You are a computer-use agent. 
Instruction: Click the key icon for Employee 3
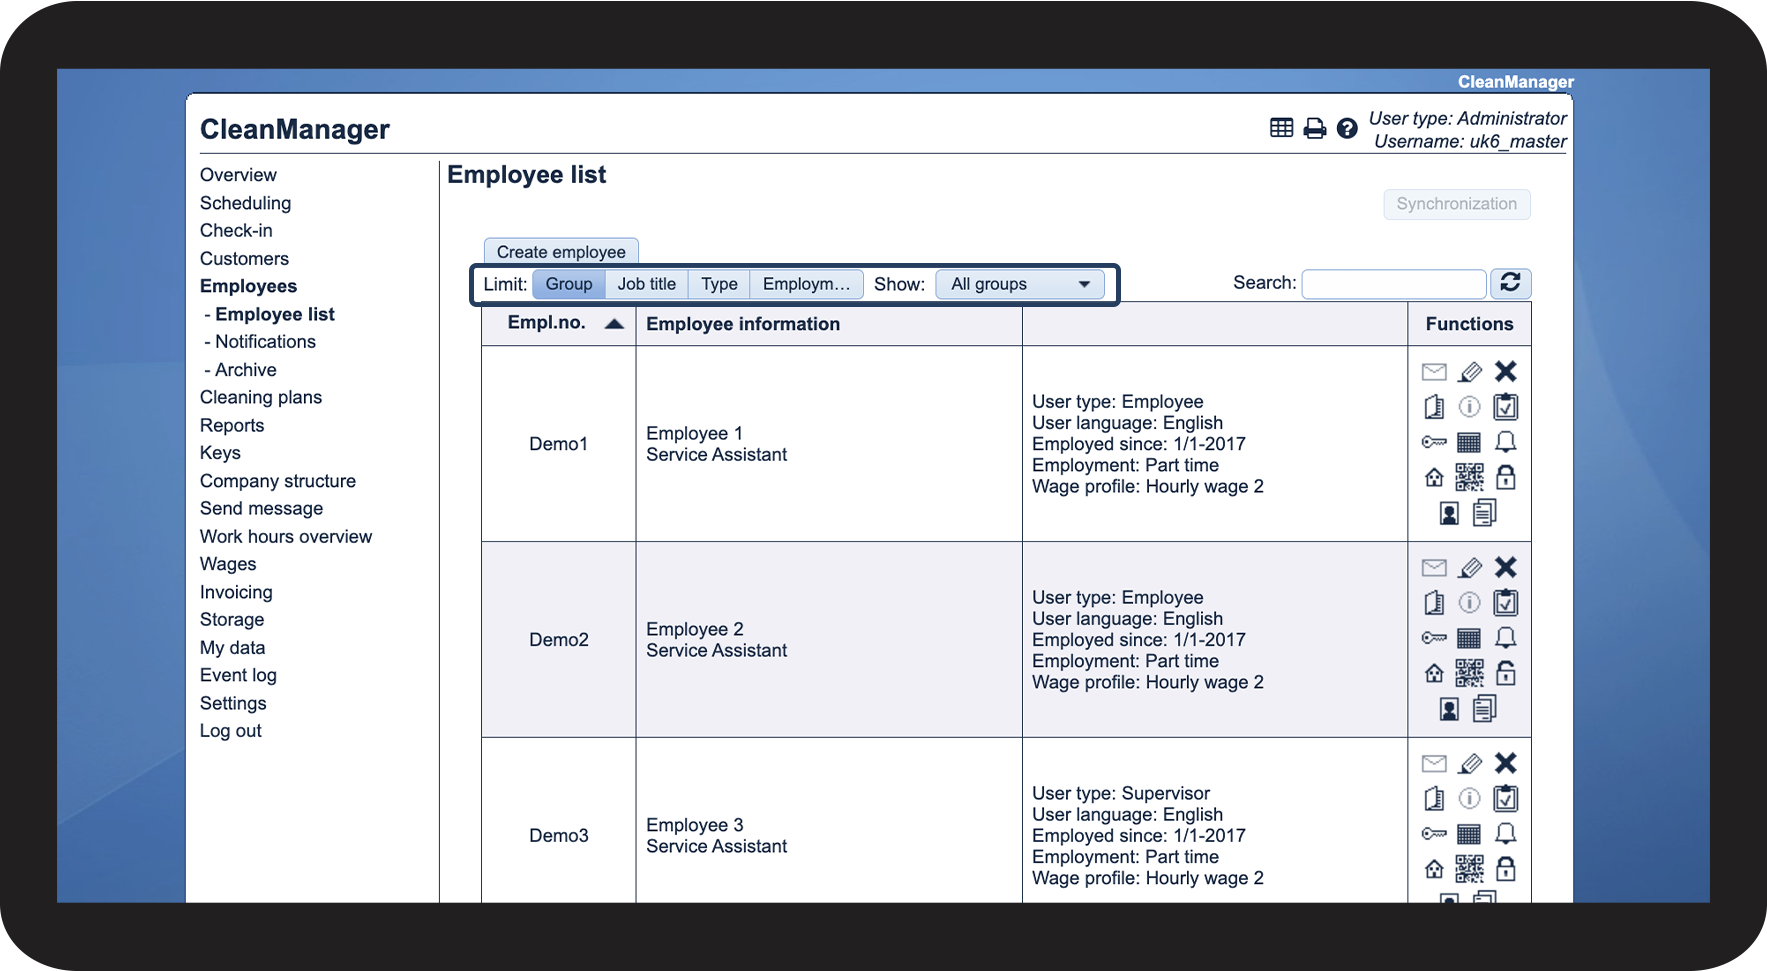point(1434,833)
